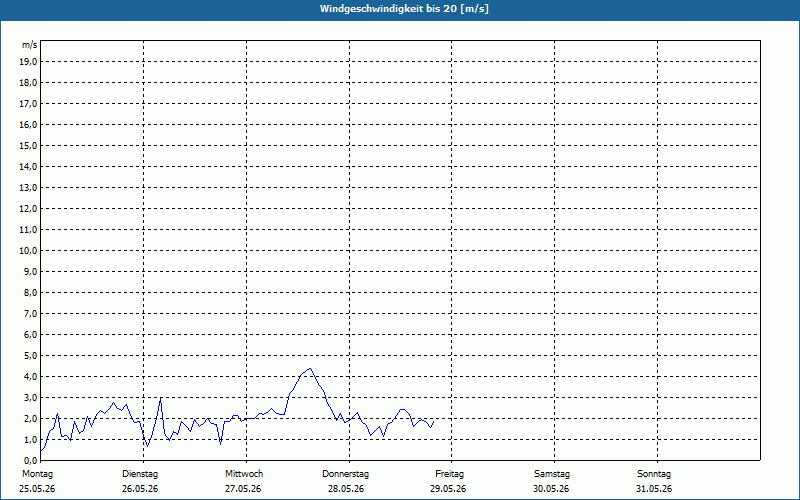Click the date 30.05.26
This screenshot has width=800, height=500.
(x=551, y=489)
